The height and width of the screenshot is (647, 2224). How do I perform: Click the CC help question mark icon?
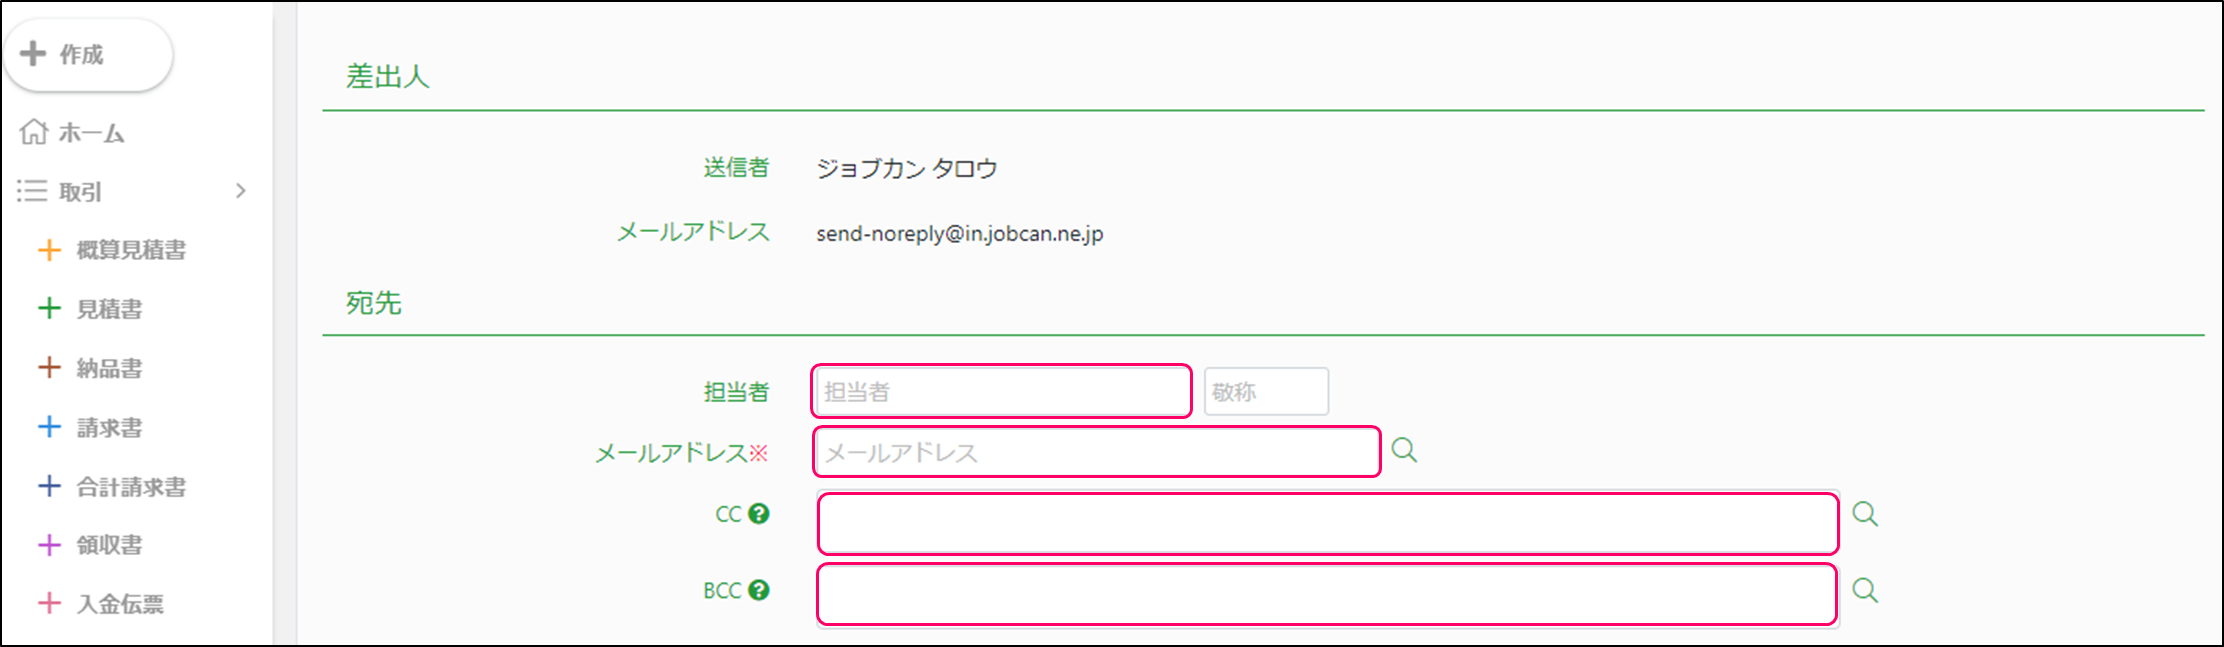click(759, 514)
